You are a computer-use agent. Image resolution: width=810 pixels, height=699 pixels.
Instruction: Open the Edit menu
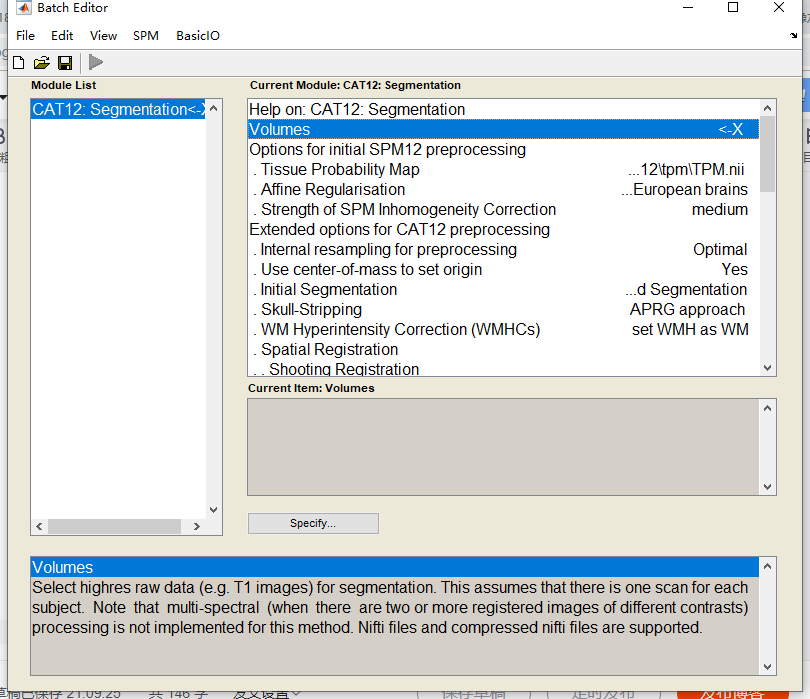(62, 36)
